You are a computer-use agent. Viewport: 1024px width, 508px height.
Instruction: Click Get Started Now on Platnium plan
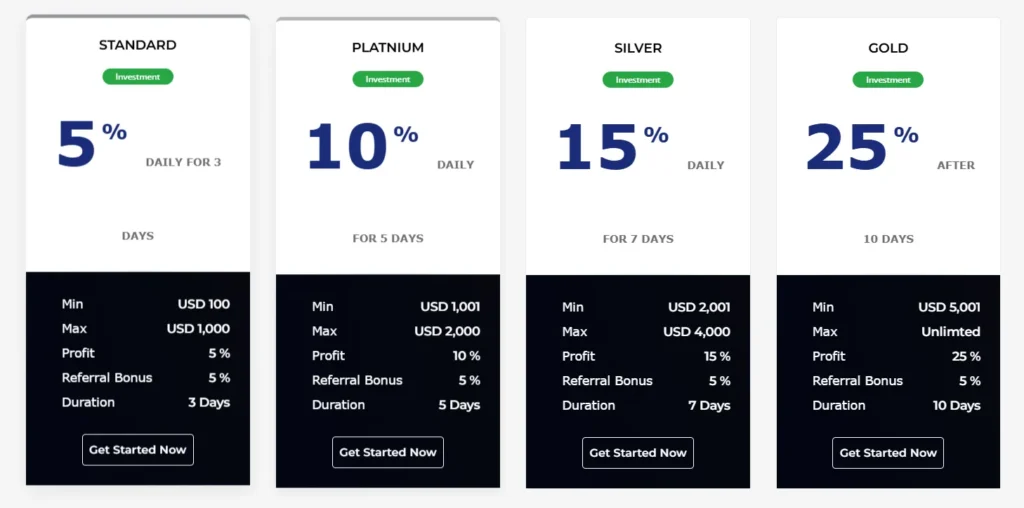point(388,452)
